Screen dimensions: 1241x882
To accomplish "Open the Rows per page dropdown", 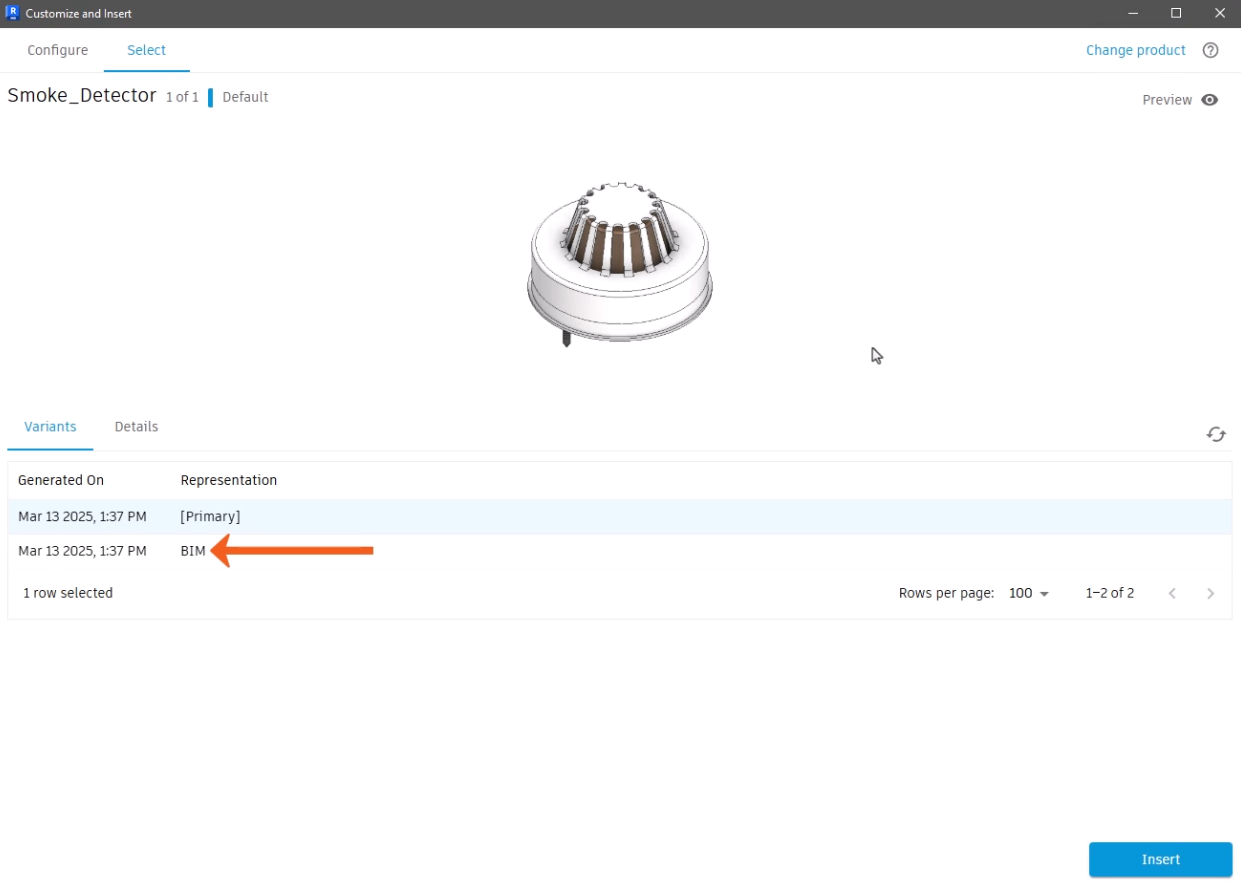I will pos(1028,593).
